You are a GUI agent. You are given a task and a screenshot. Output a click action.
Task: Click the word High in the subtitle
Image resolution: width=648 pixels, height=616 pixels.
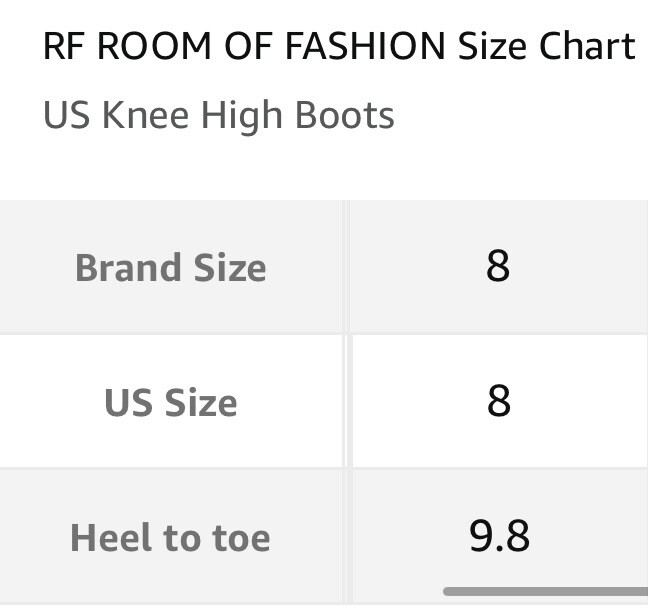click(x=241, y=116)
